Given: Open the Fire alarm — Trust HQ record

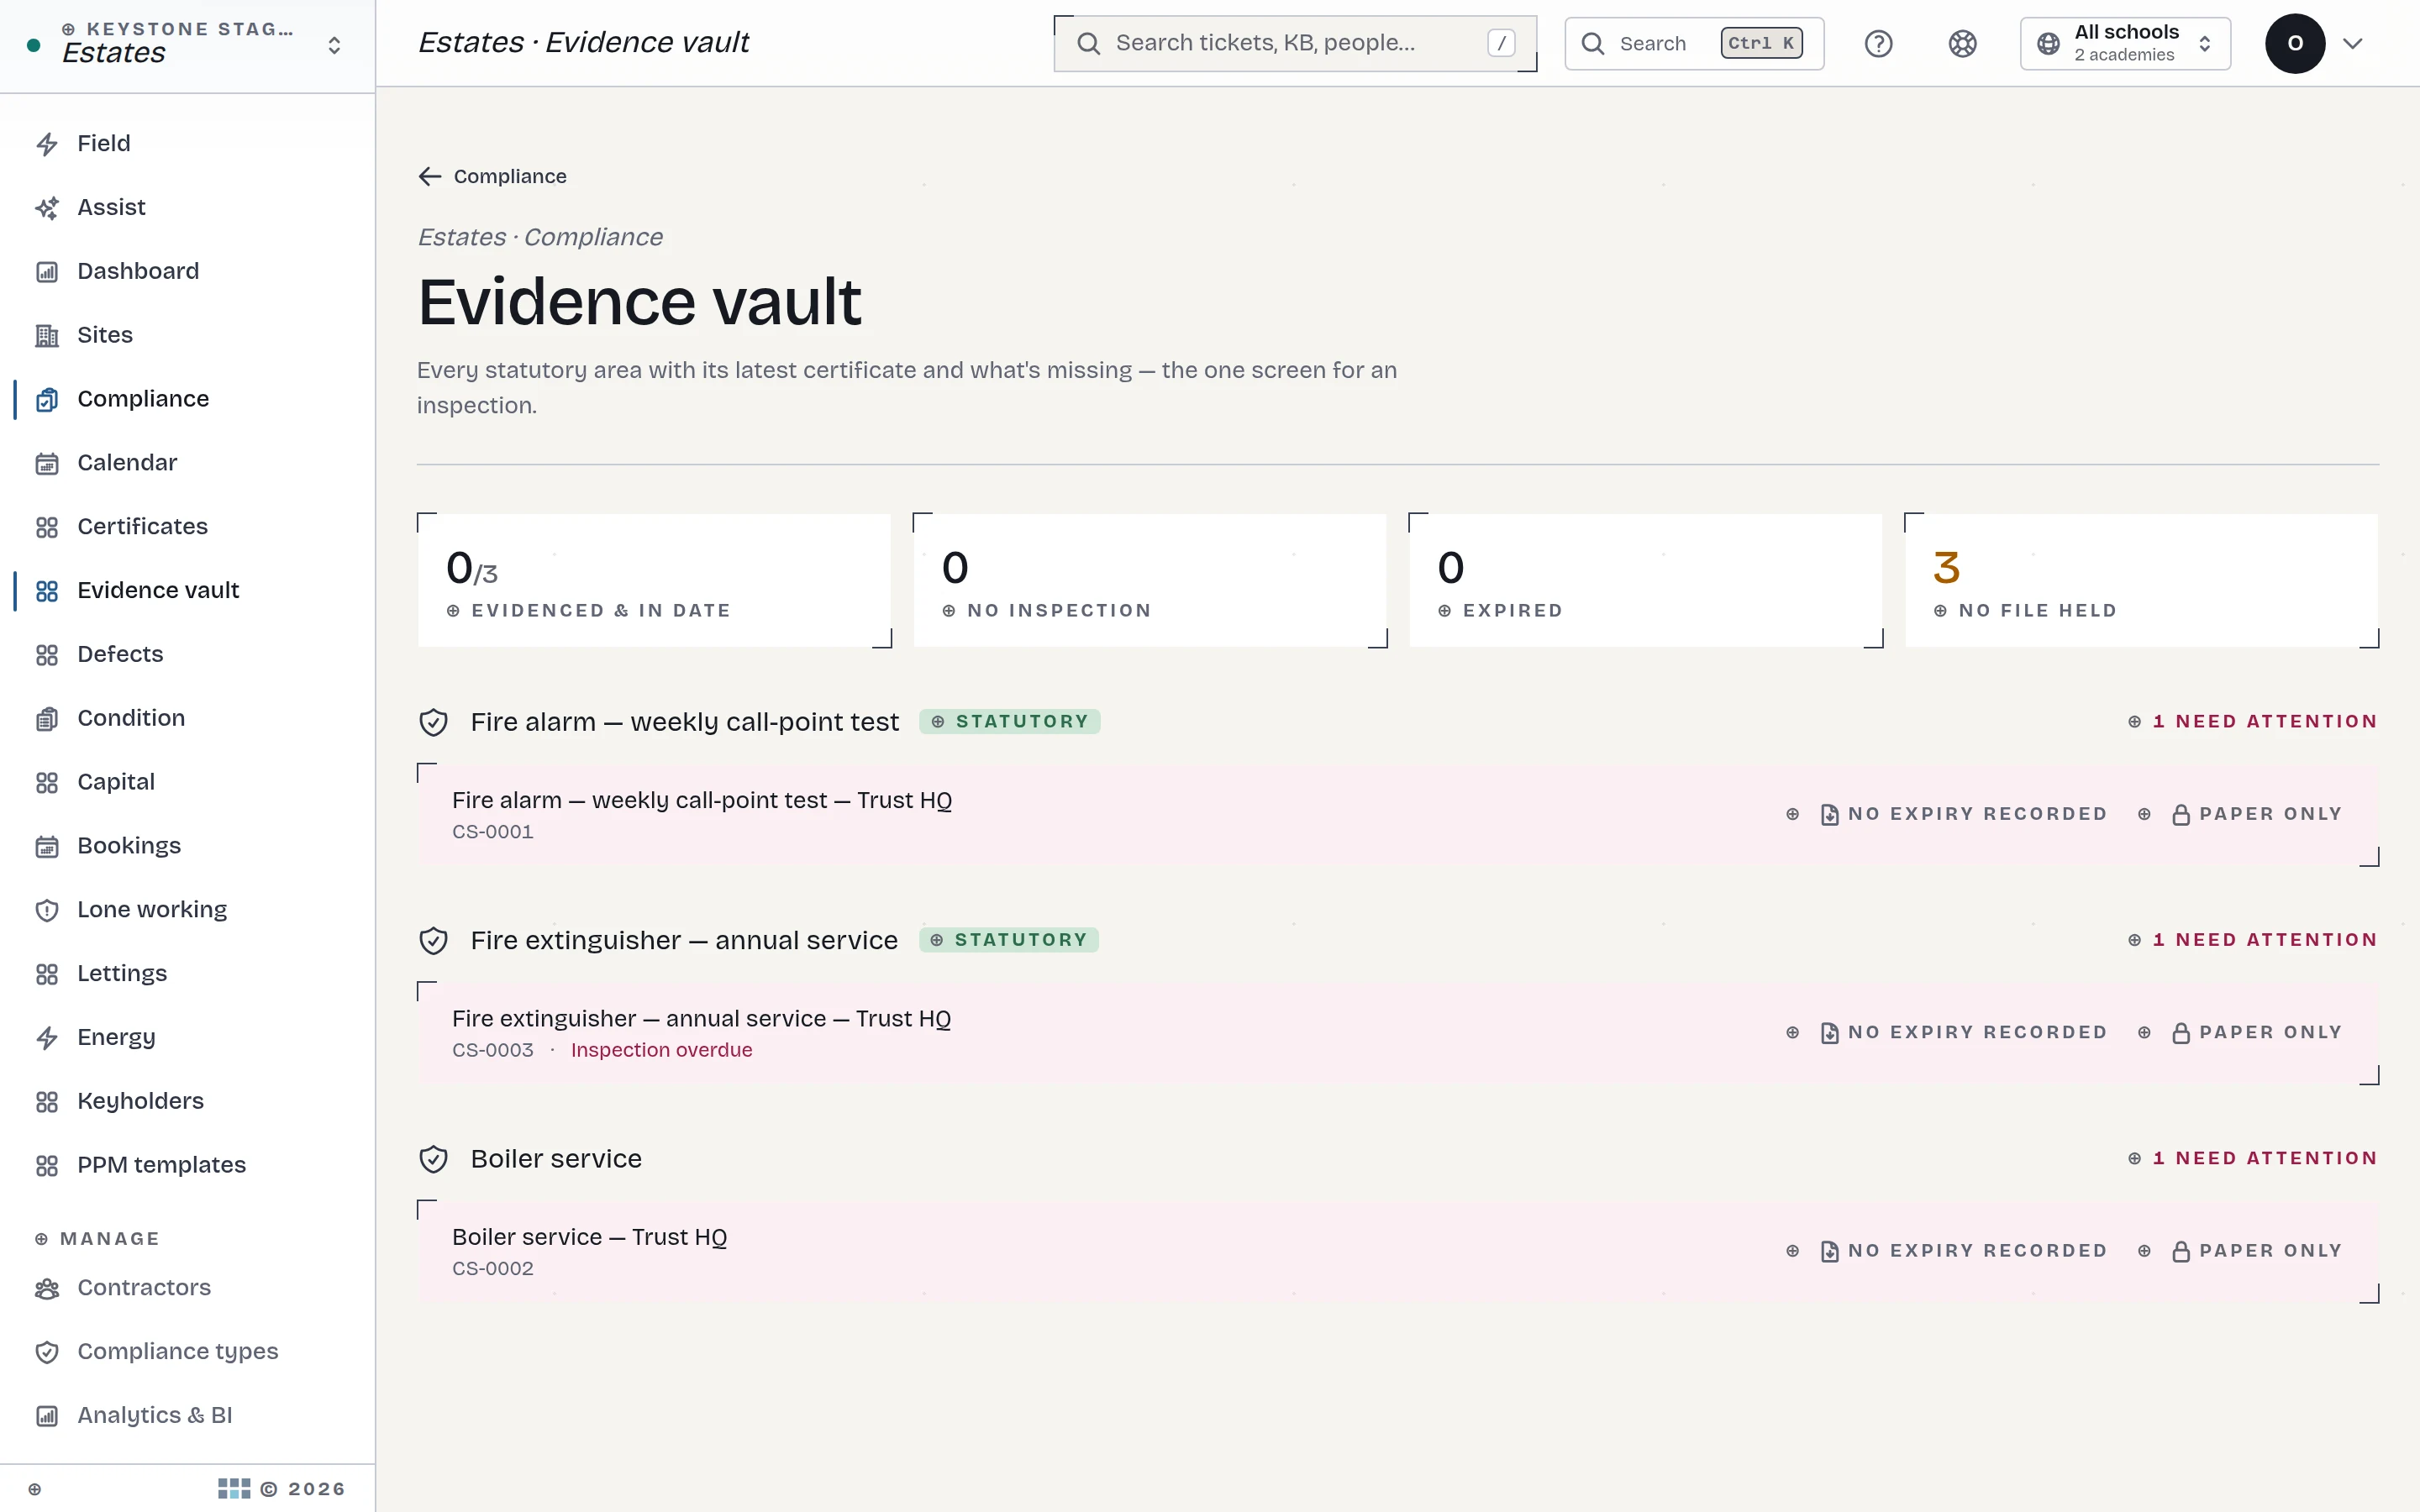Looking at the screenshot, I should tap(1398, 815).
